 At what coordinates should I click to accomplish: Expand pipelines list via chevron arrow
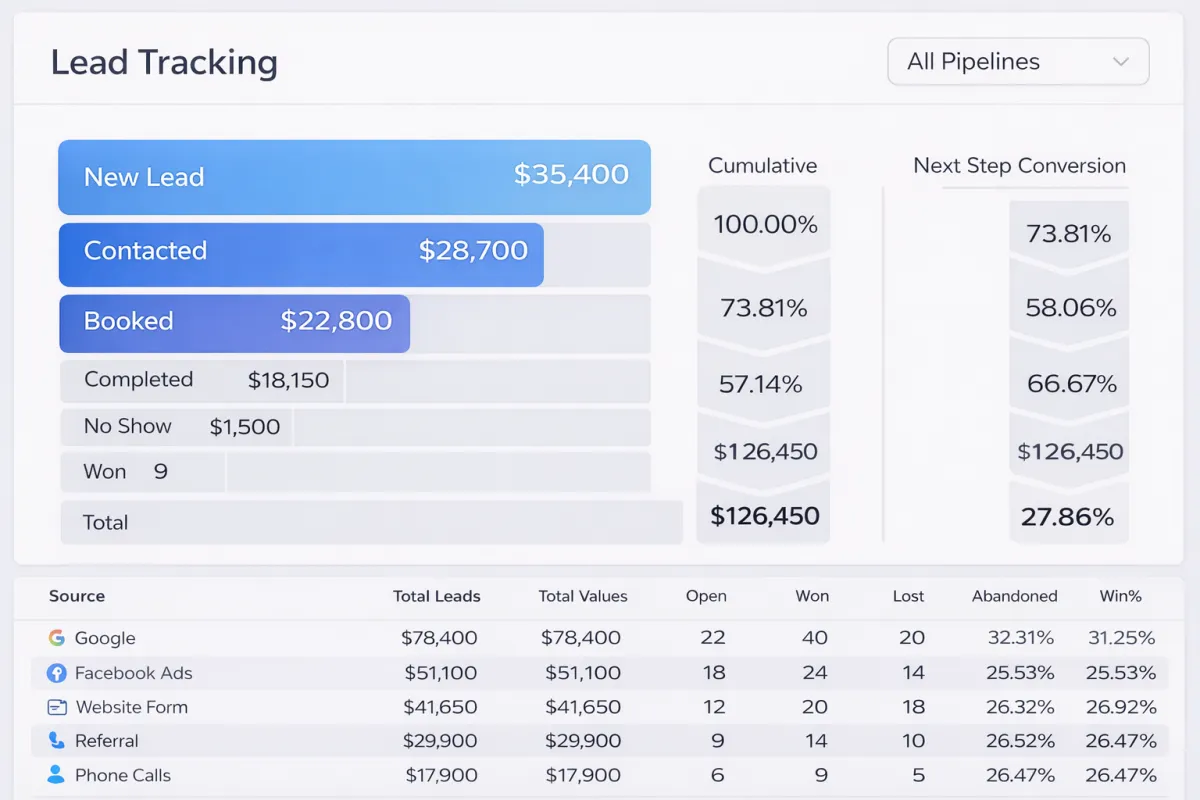[x=1120, y=62]
